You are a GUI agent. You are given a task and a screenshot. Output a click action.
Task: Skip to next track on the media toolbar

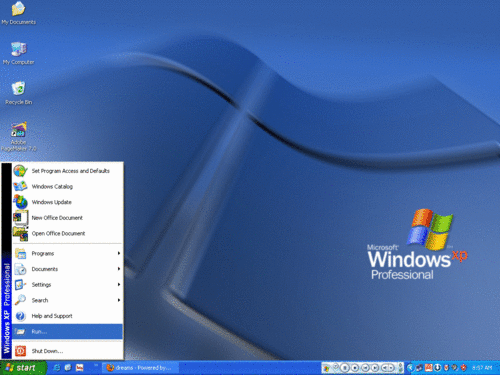pyautogui.click(x=375, y=368)
